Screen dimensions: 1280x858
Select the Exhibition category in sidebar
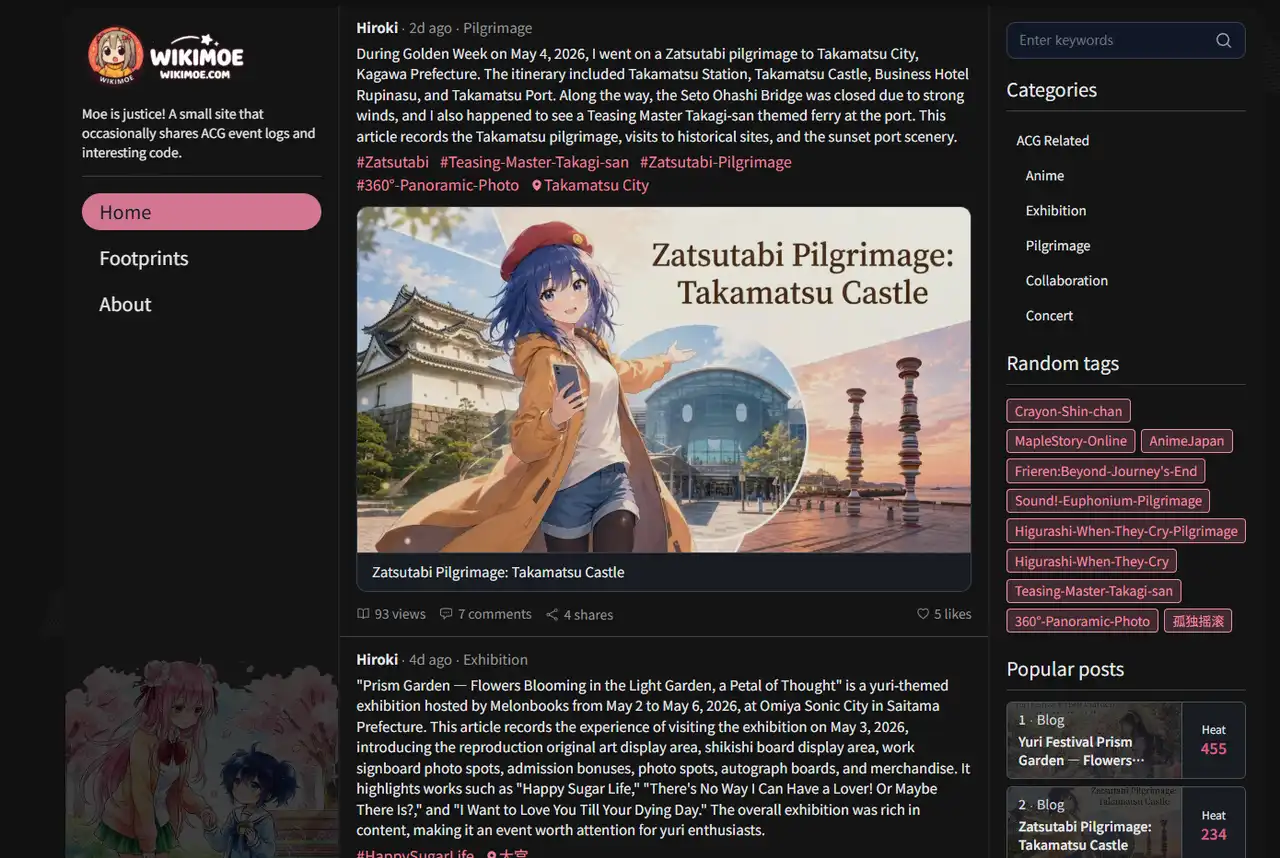(x=1055, y=210)
